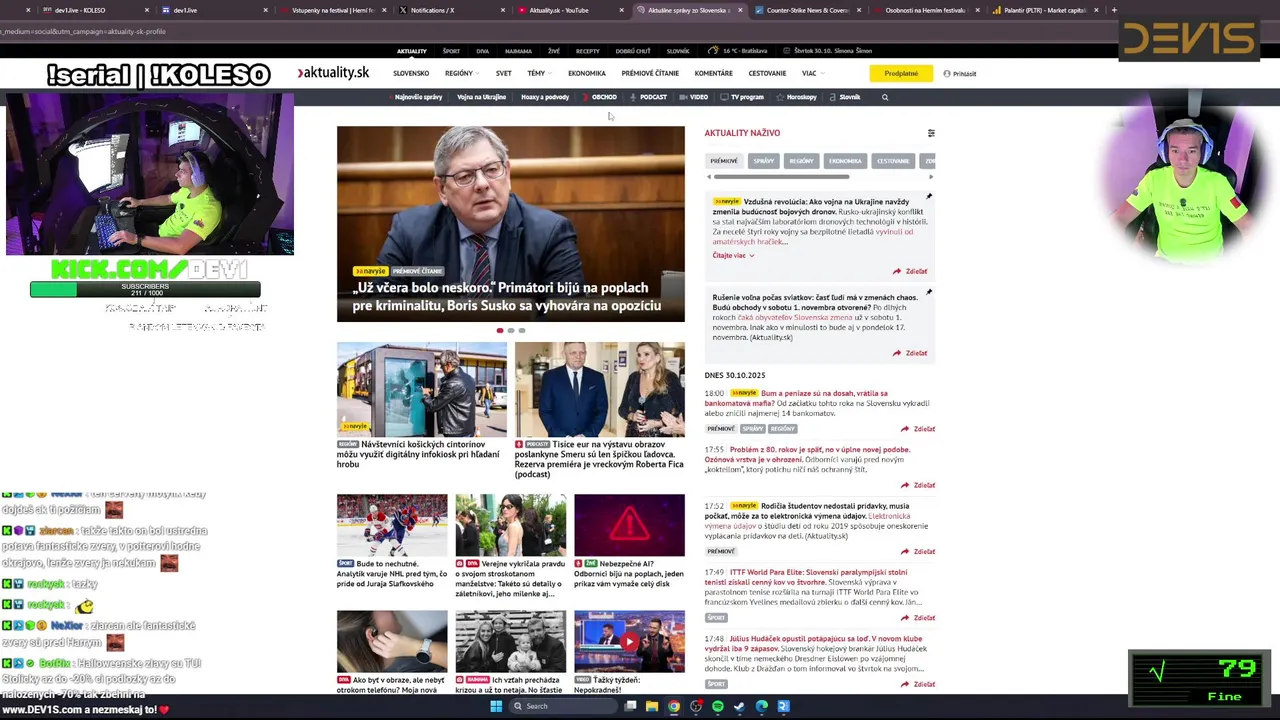The height and width of the screenshot is (720, 1280).
Task: Share the 'Vzdušná revolúcia' article via Zdieľať
Action: [x=910, y=271]
